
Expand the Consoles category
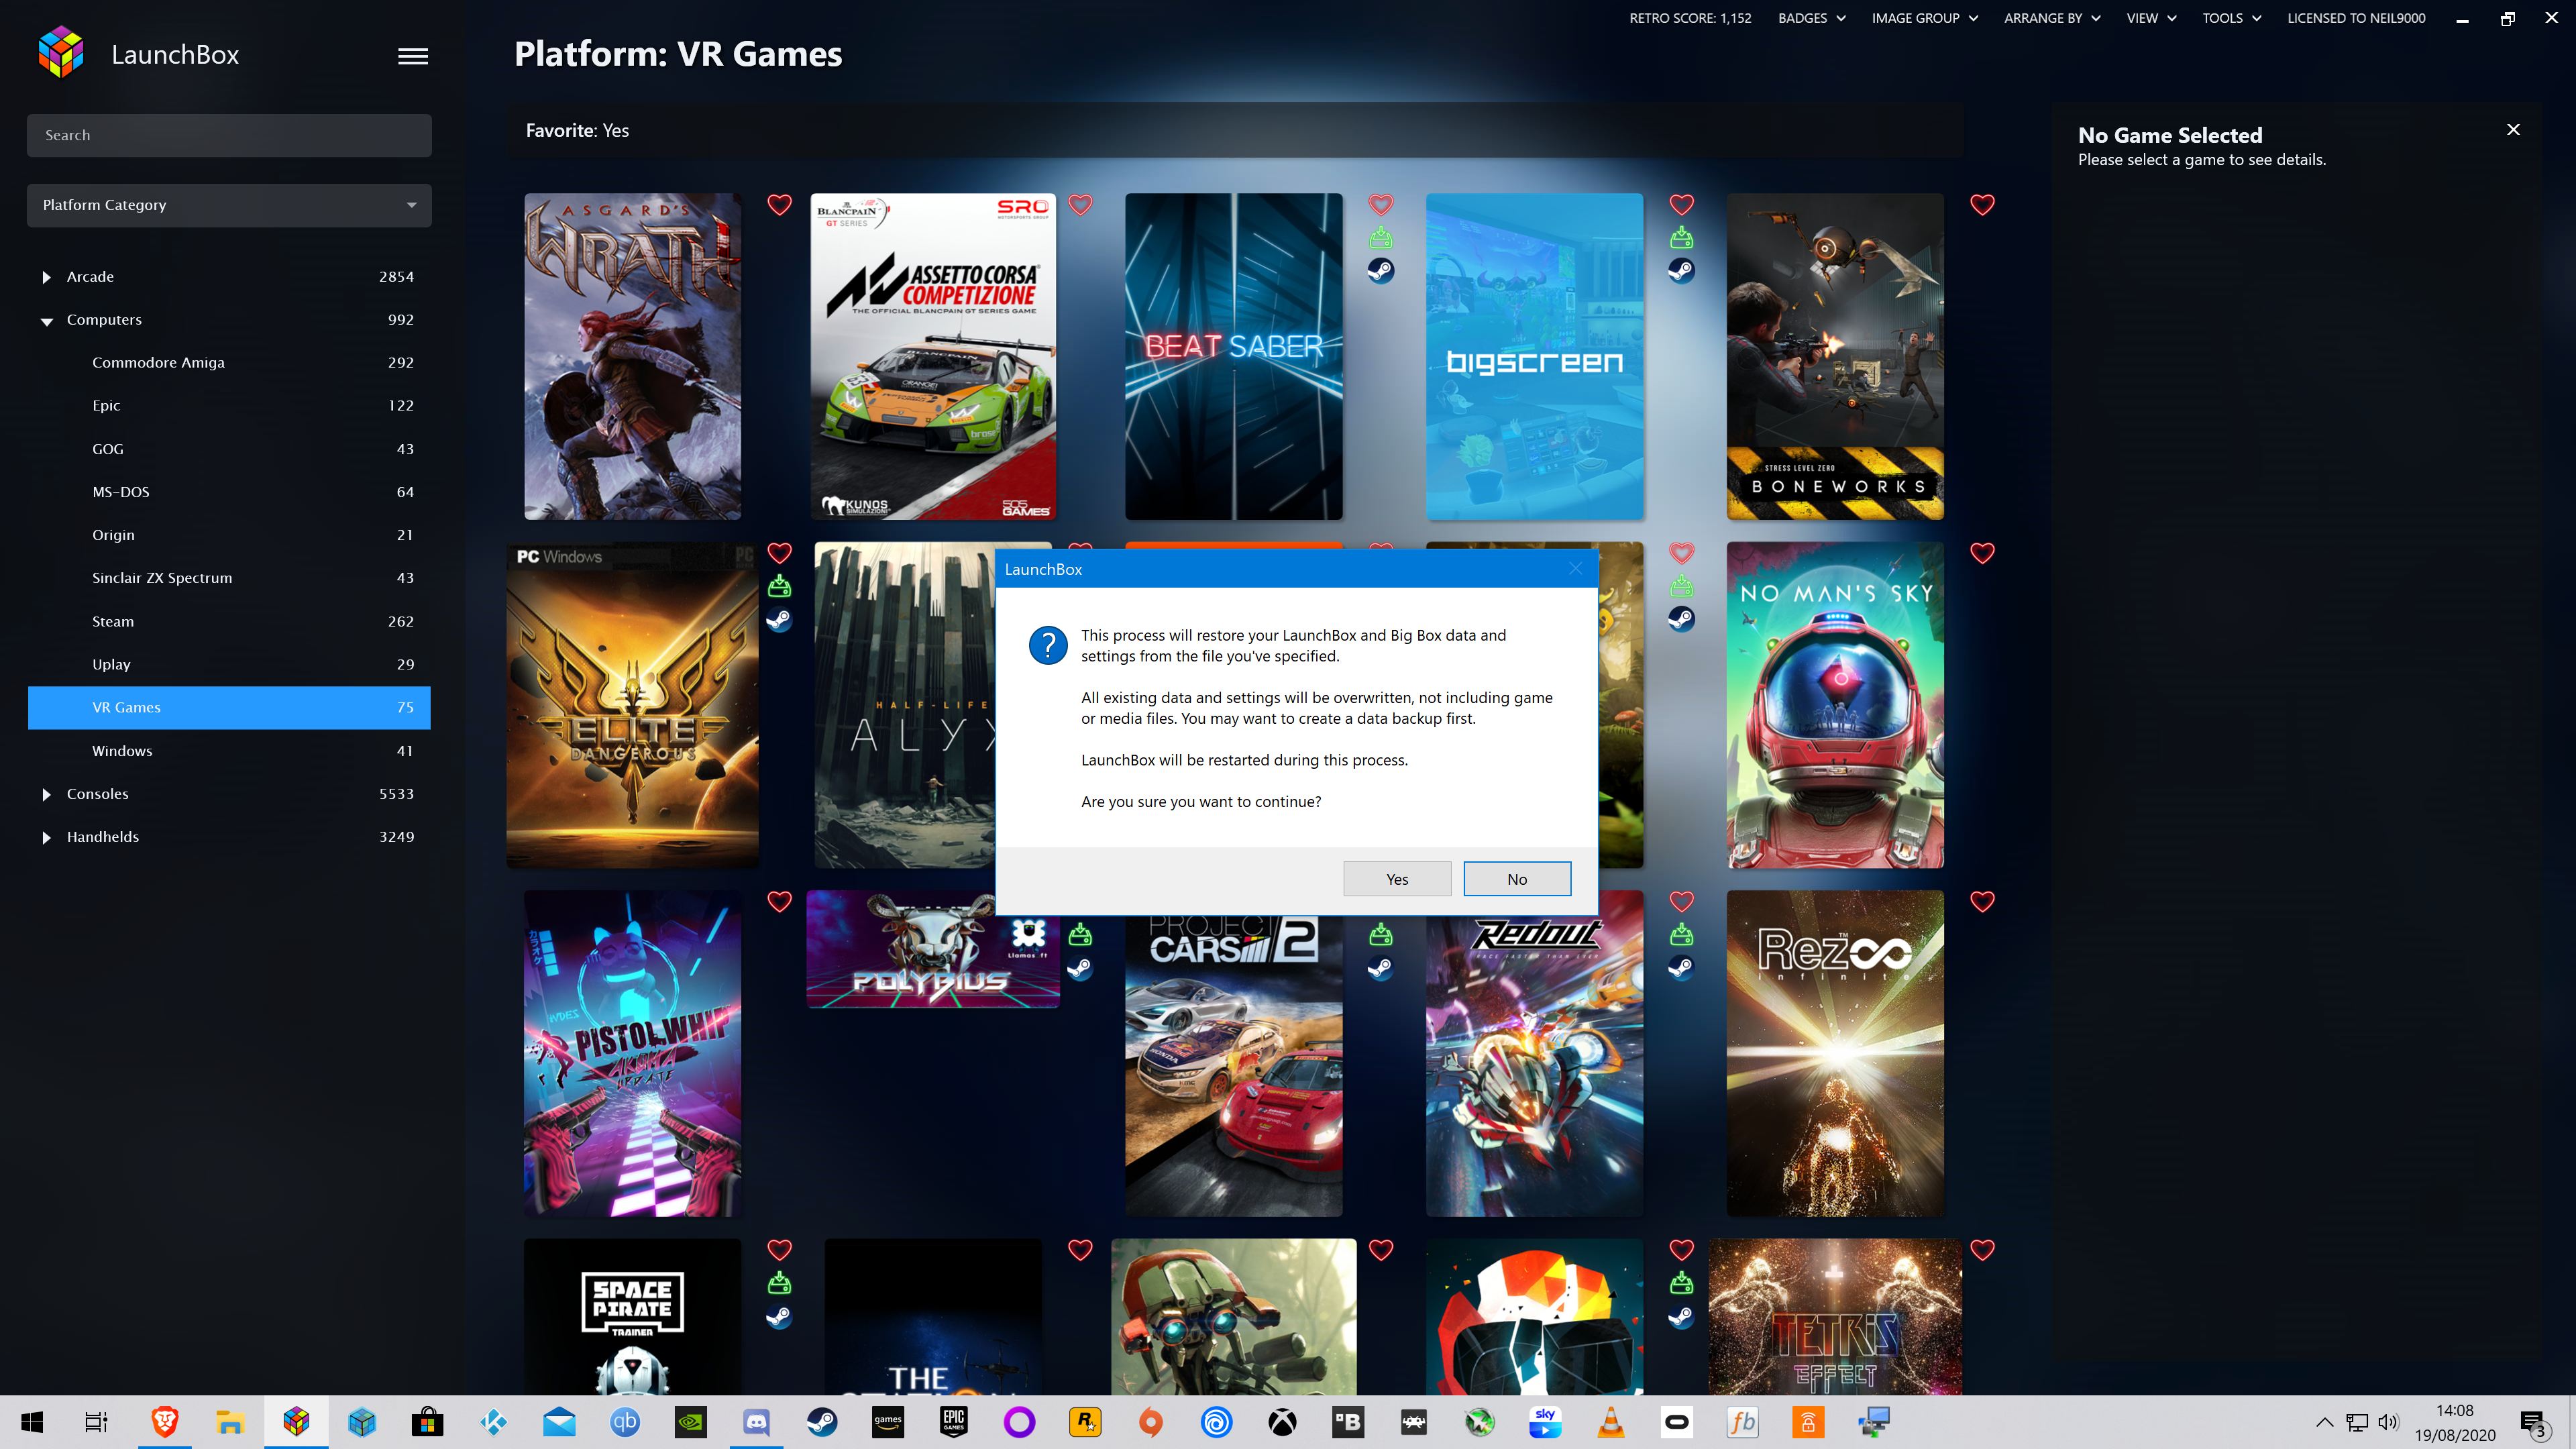[x=46, y=795]
